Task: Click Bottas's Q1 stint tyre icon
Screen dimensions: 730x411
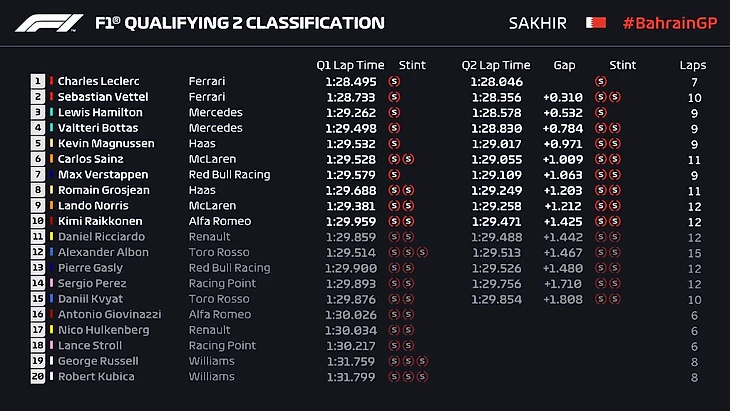Action: pyautogui.click(x=394, y=128)
